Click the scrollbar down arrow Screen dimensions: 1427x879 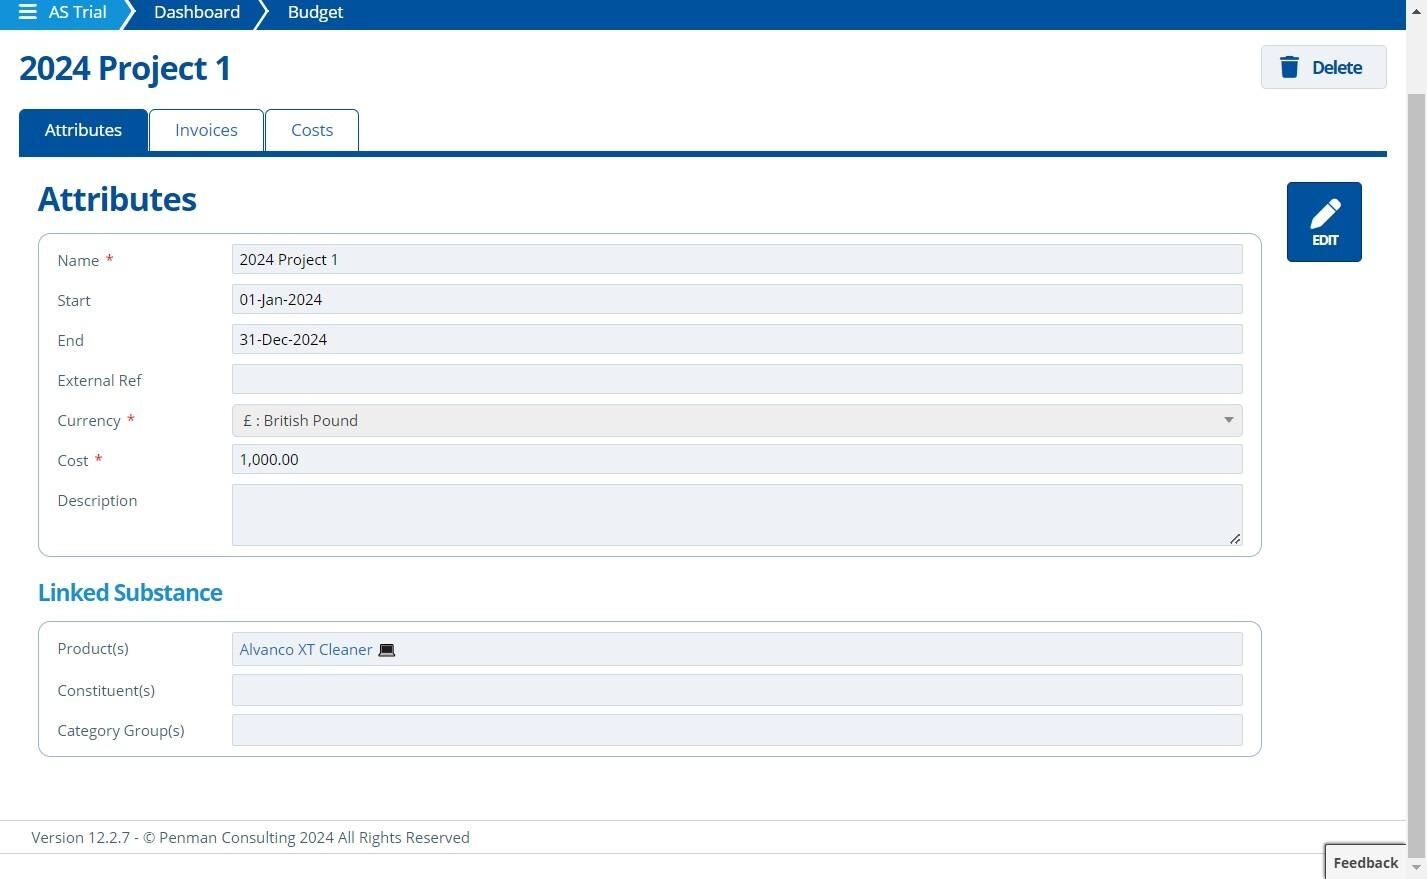[x=1416, y=868]
